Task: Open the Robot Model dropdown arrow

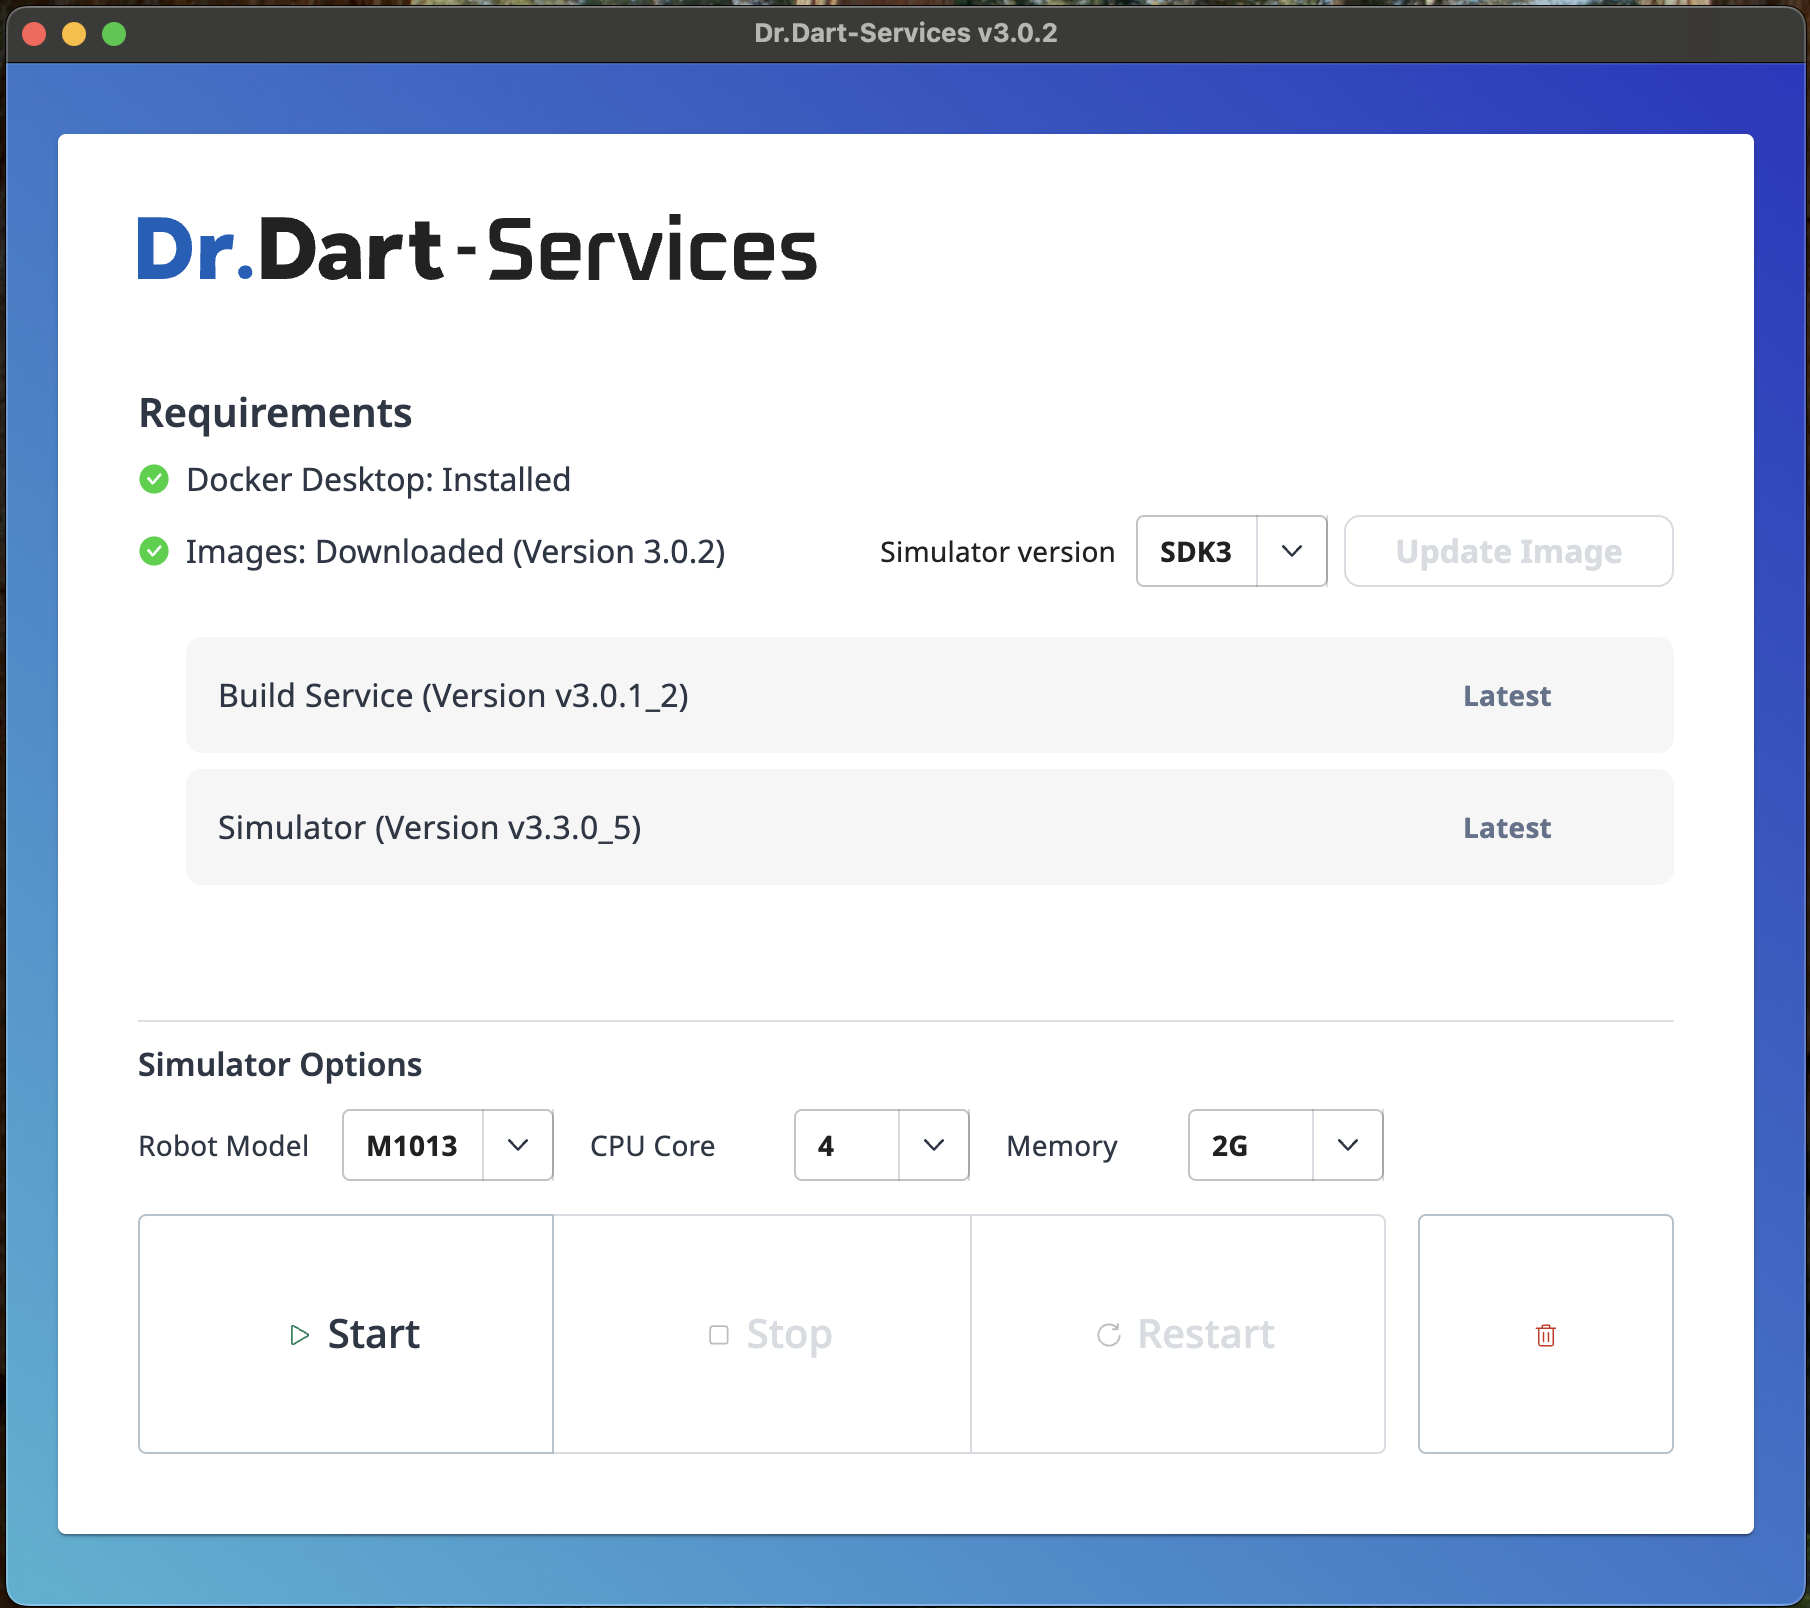Action: point(518,1145)
